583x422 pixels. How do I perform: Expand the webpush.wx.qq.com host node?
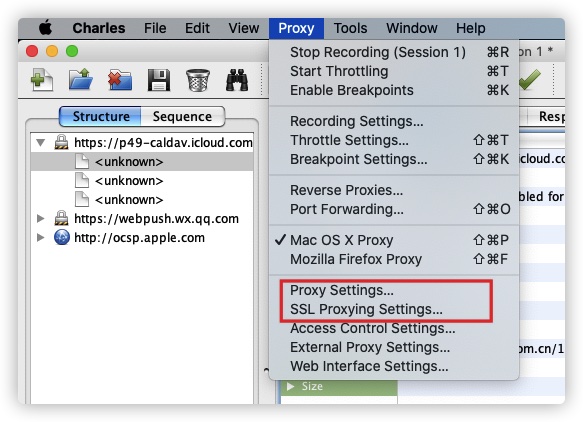coord(41,219)
